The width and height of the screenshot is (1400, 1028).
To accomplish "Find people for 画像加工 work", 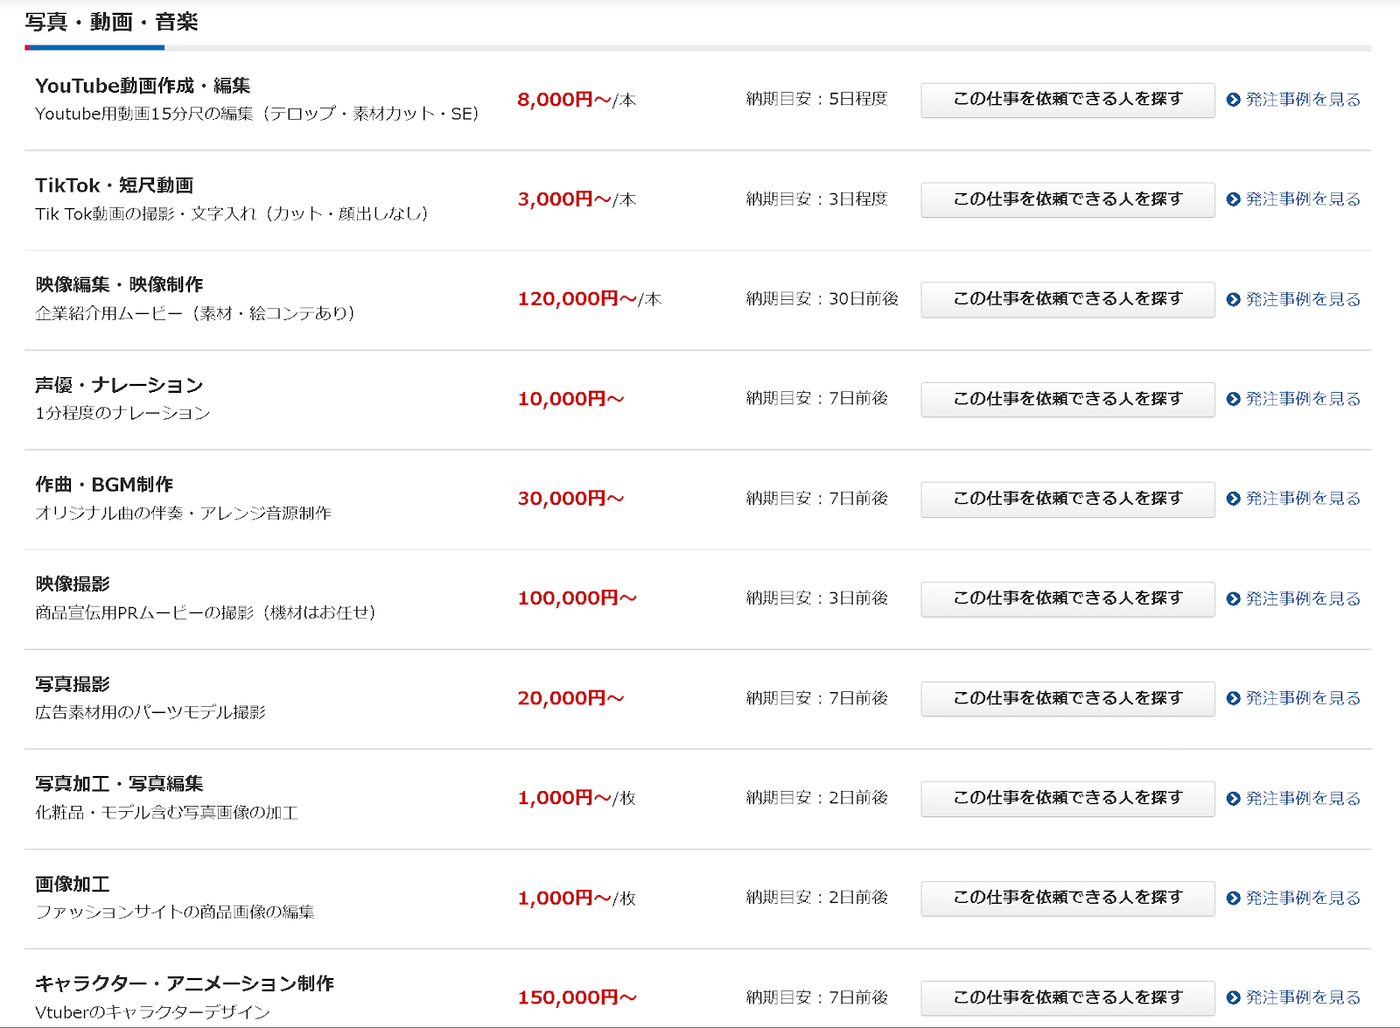I will click(1067, 898).
